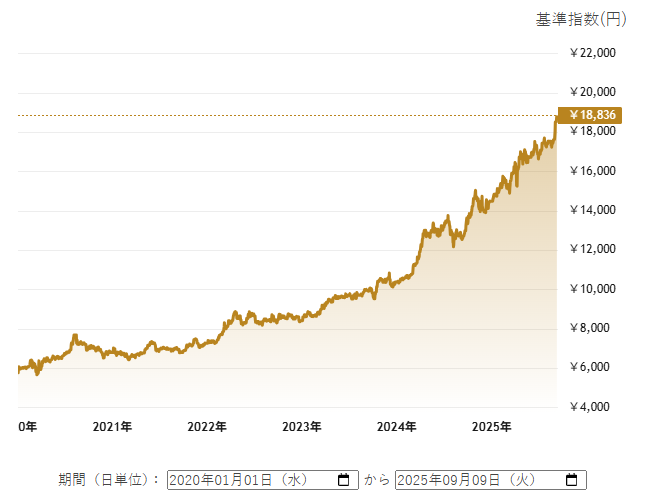Click the 2022年 x-axis label
The width and height of the screenshot is (665, 499).
207,427
